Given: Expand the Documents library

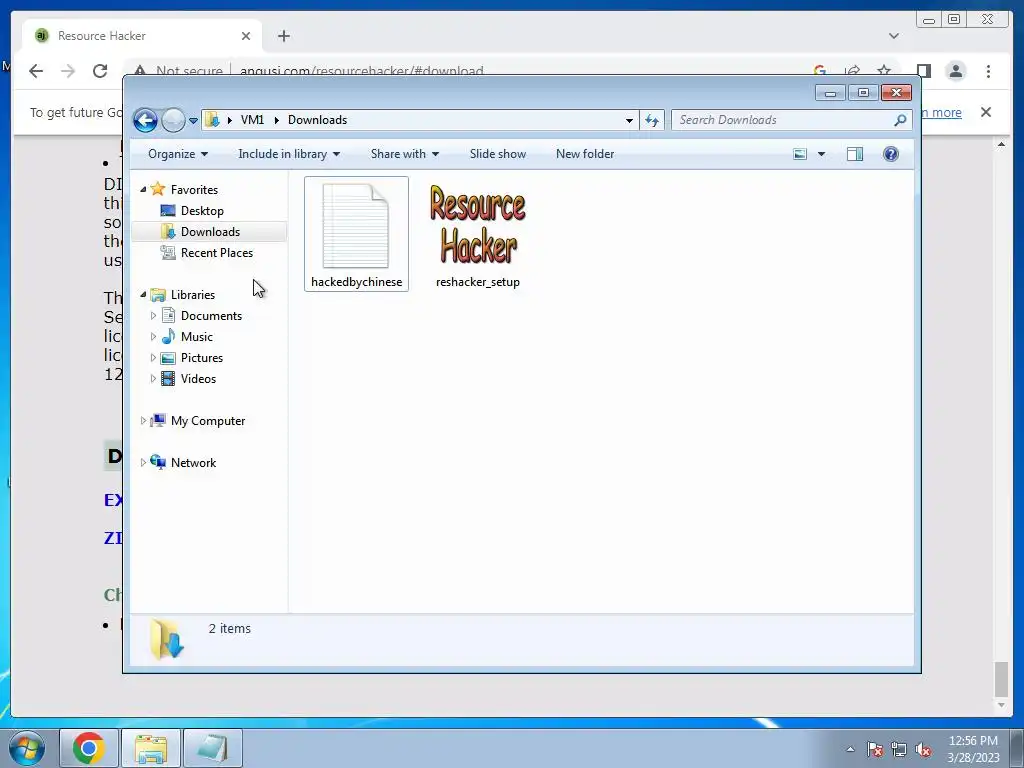Looking at the screenshot, I should click(153, 315).
